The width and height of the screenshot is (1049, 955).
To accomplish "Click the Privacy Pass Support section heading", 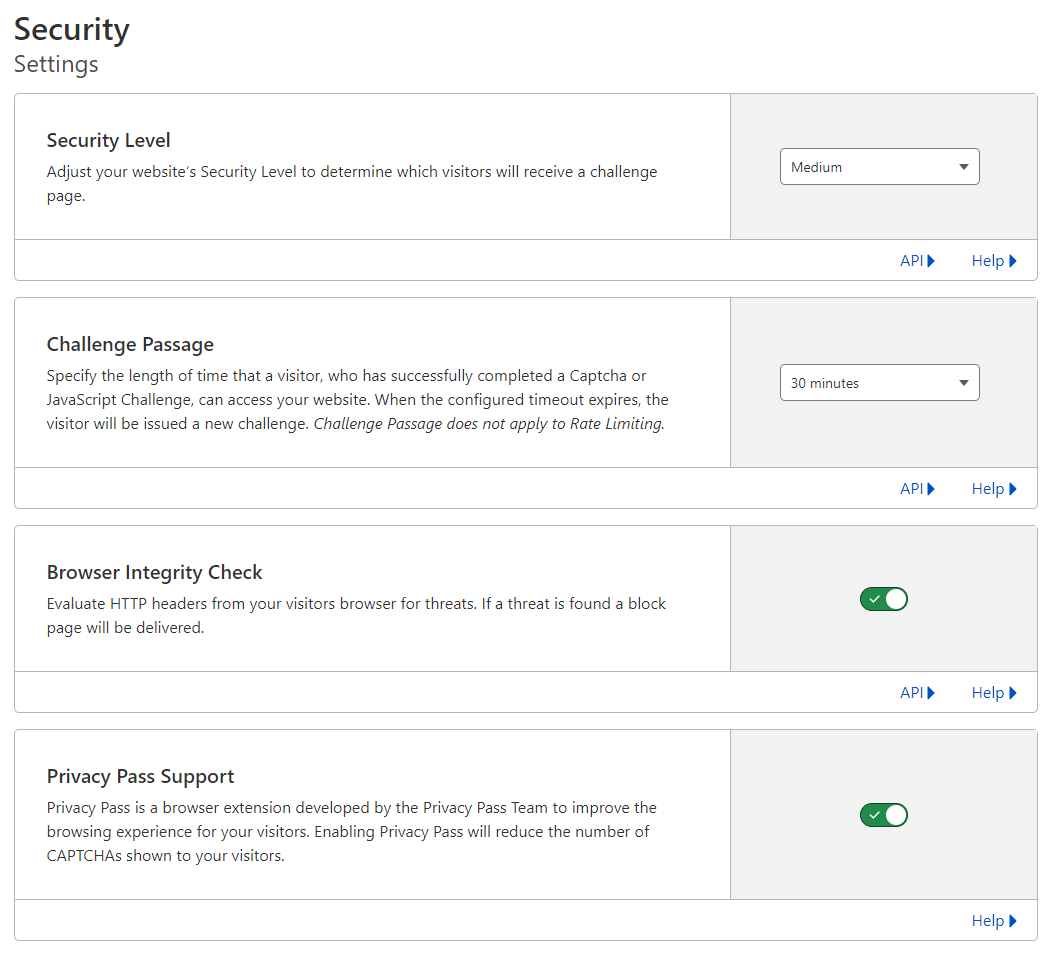I will (140, 777).
